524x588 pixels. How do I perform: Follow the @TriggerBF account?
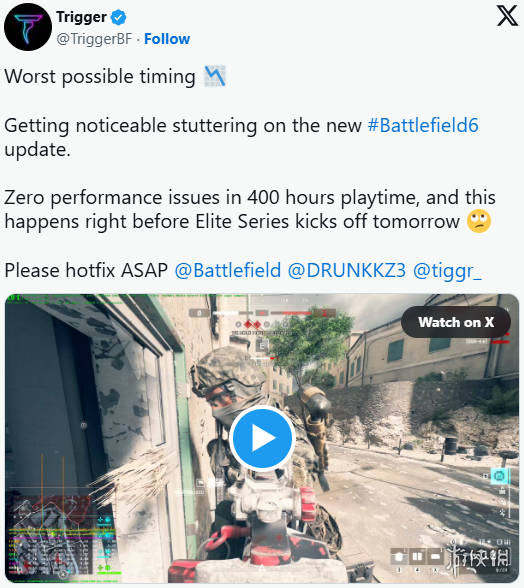tap(167, 39)
